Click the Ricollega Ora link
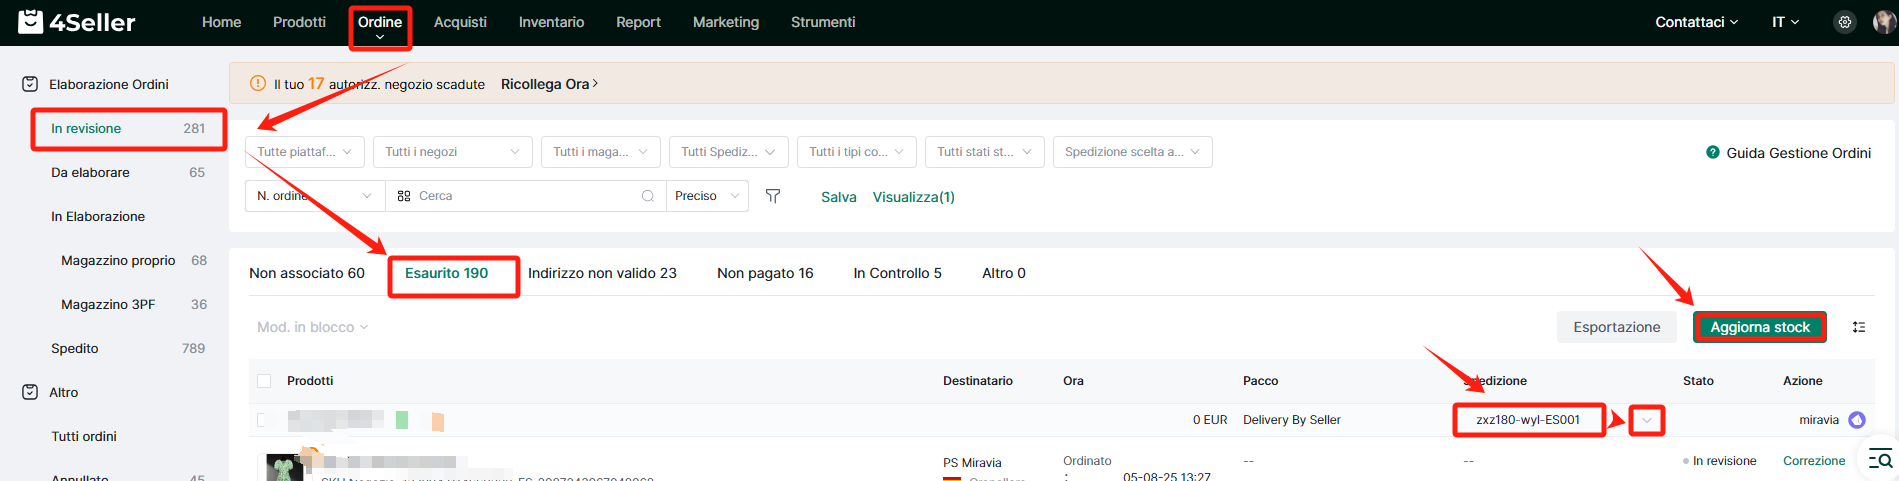The height and width of the screenshot is (481, 1899). [549, 84]
